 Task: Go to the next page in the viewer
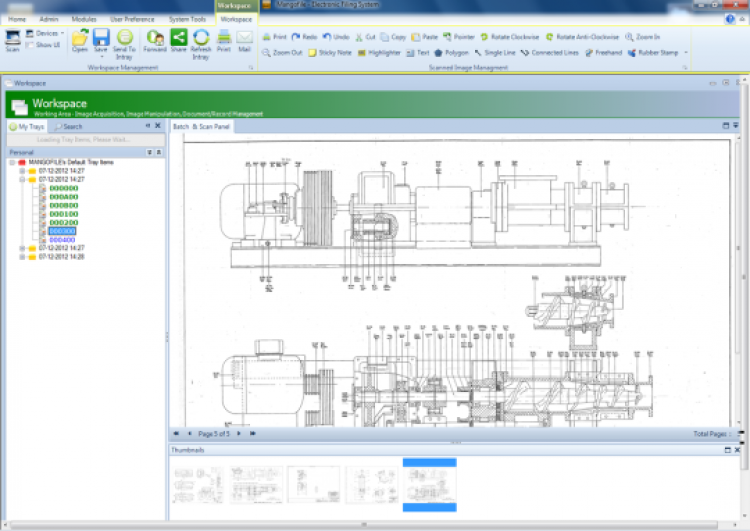coord(238,433)
